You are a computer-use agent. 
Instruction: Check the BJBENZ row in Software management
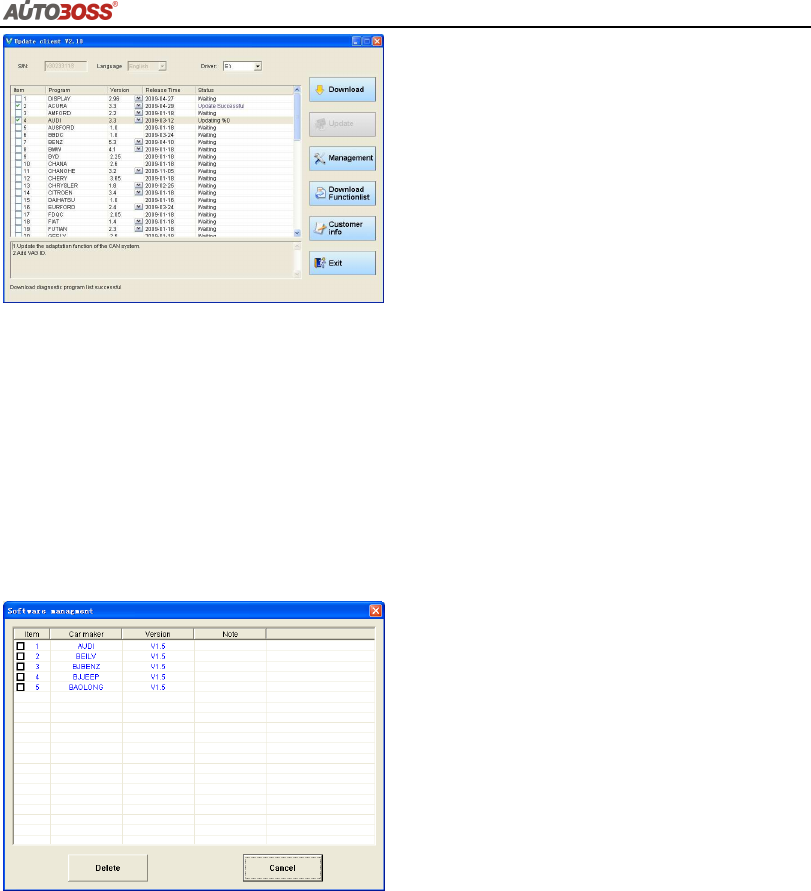coord(20,667)
